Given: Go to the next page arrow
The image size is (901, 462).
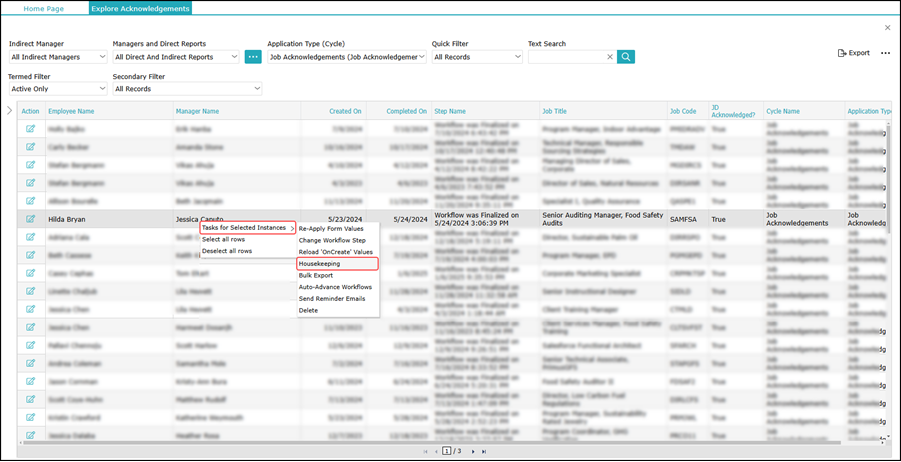Looking at the screenshot, I should point(471,451).
